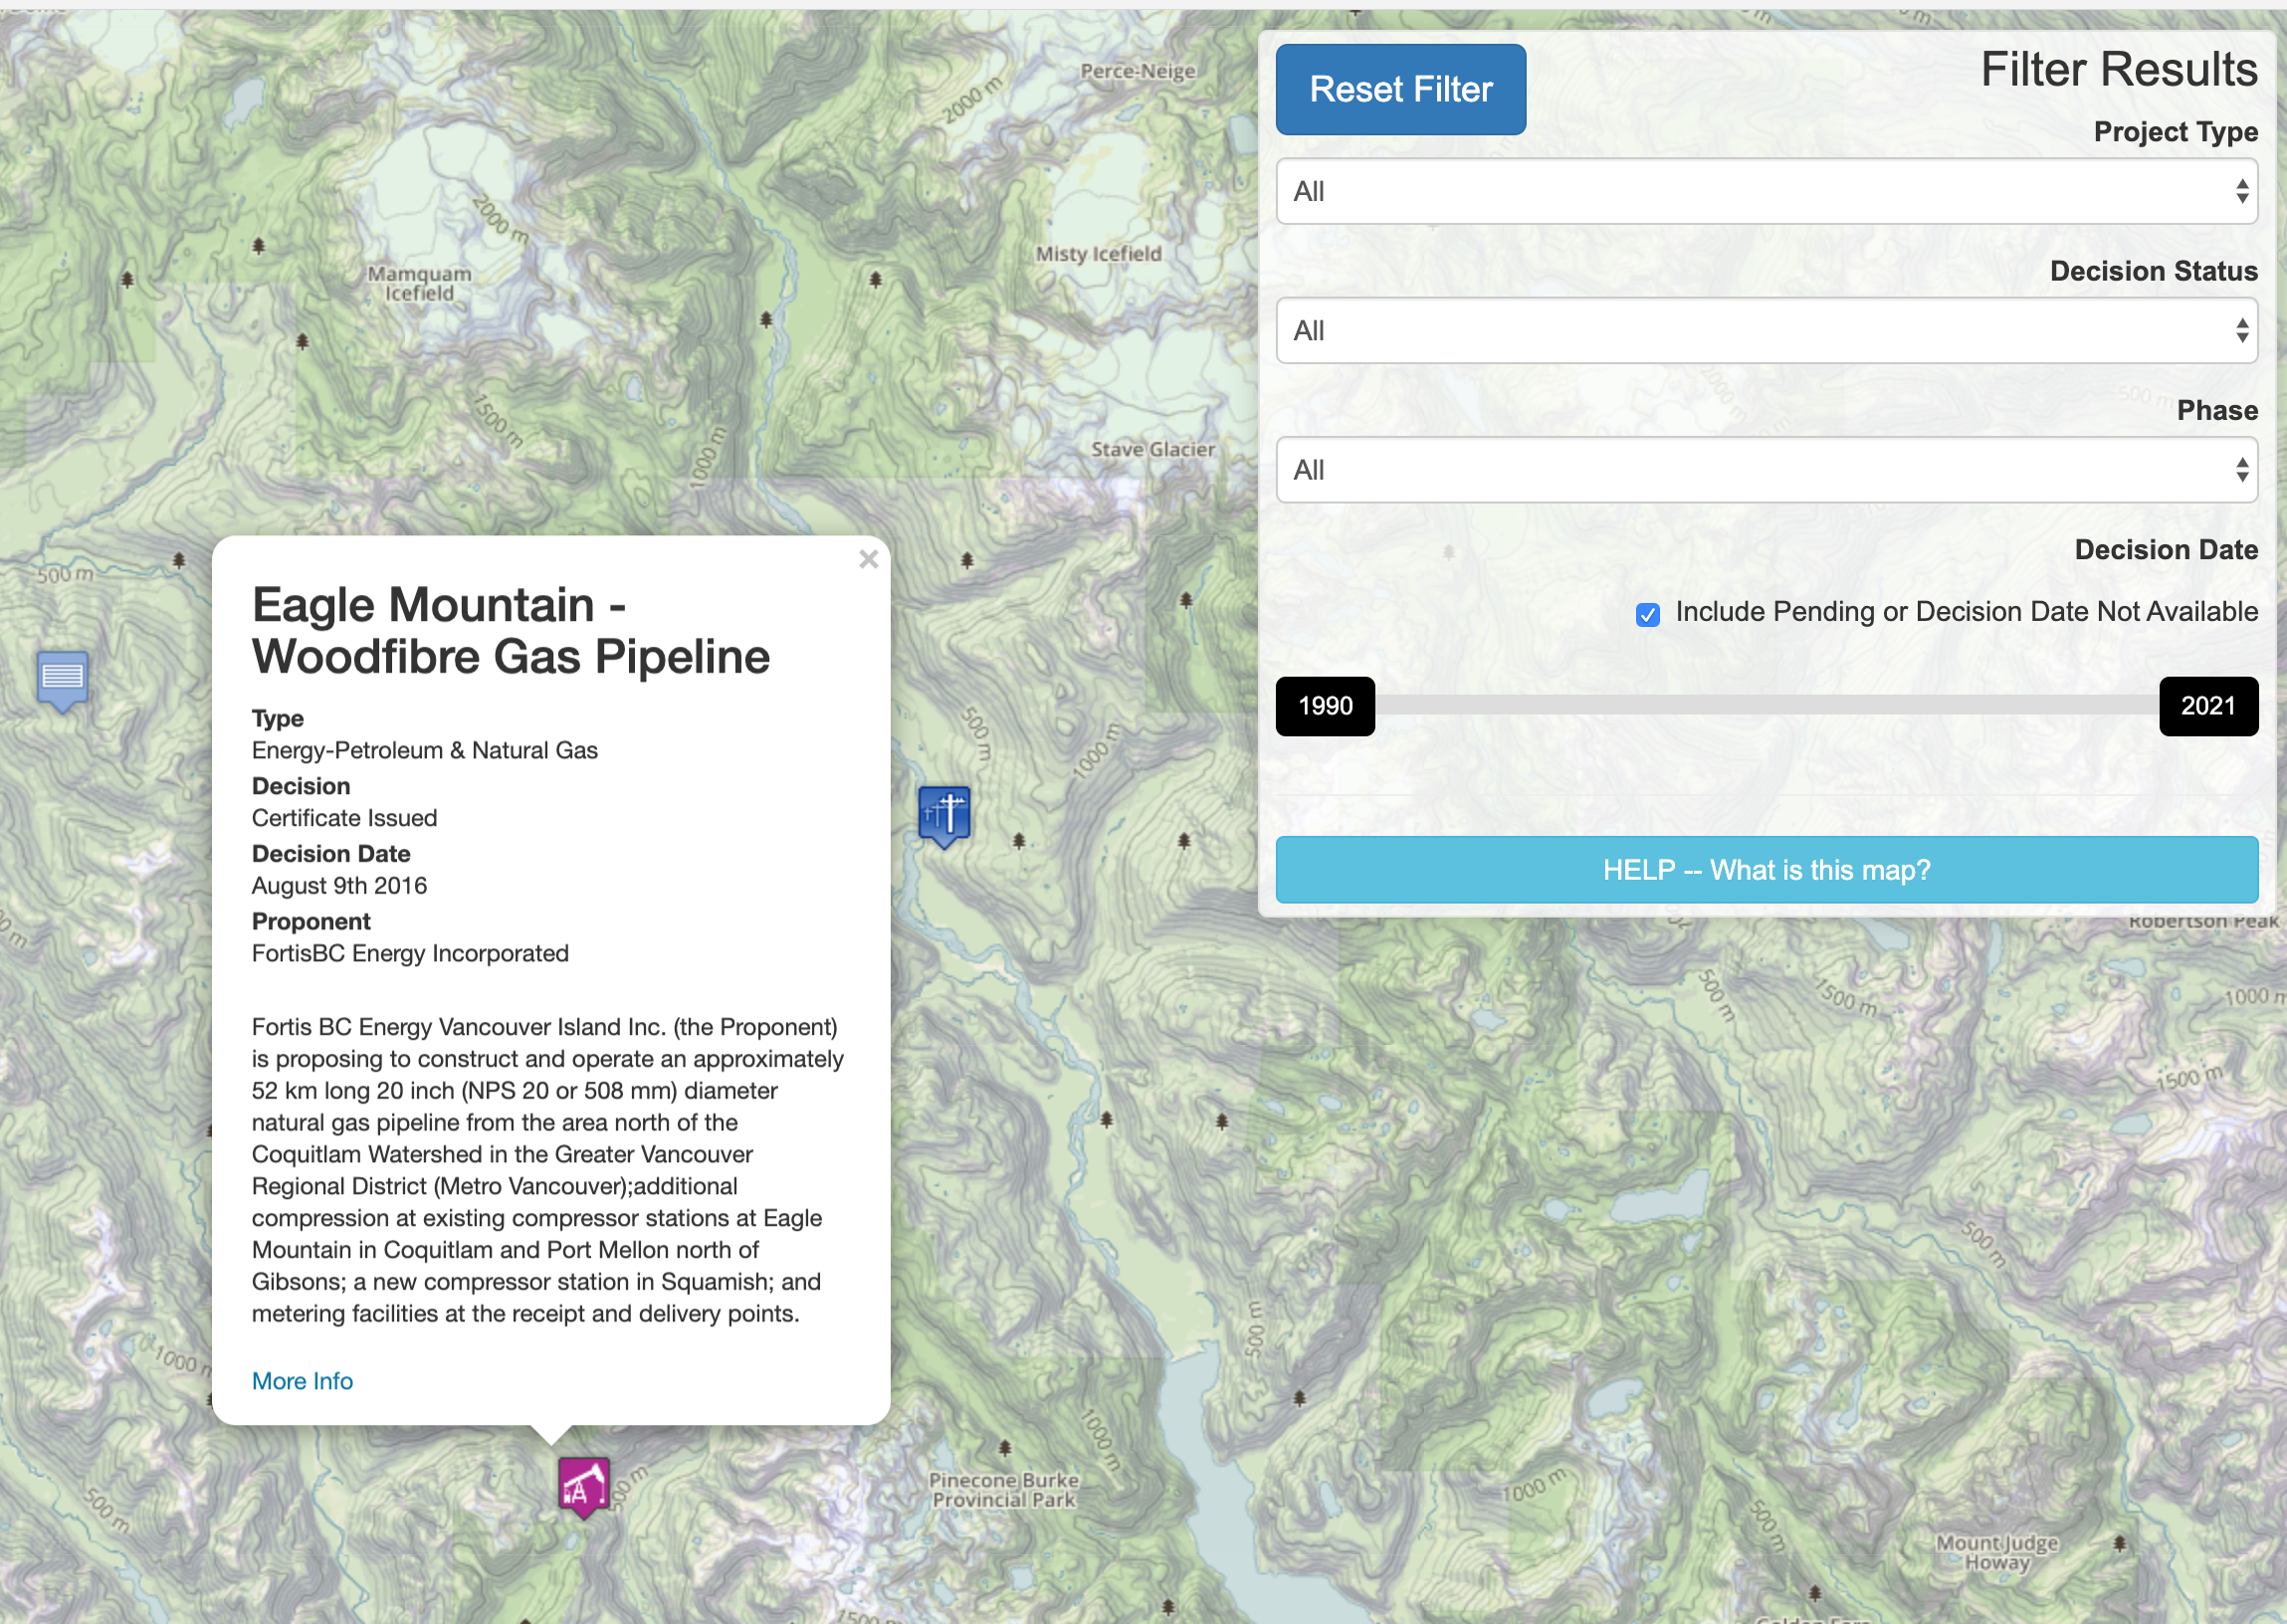Screen dimensions: 2287x1624
Task: Open the More Info link
Action: pos(302,1380)
